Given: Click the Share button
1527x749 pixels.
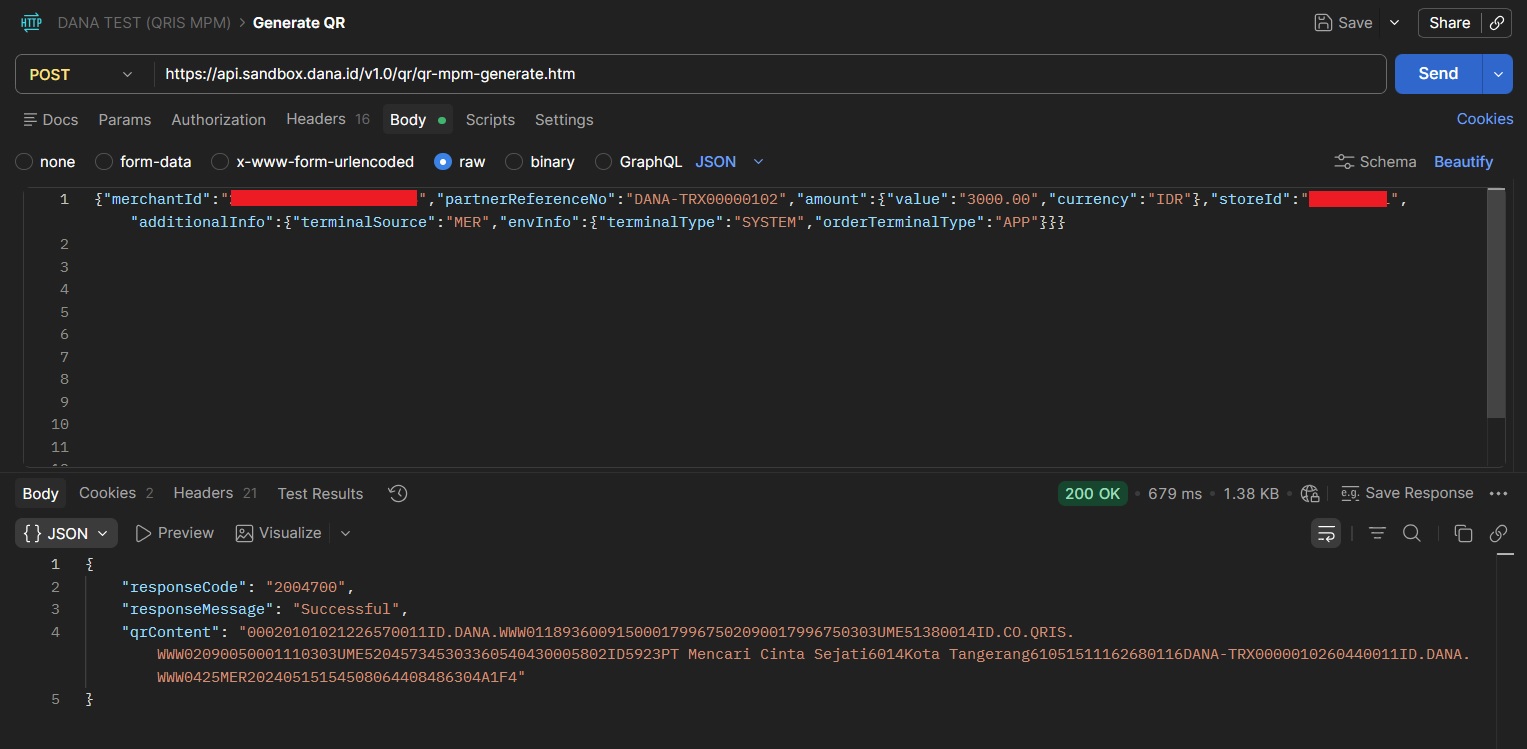Looking at the screenshot, I should [x=1449, y=22].
